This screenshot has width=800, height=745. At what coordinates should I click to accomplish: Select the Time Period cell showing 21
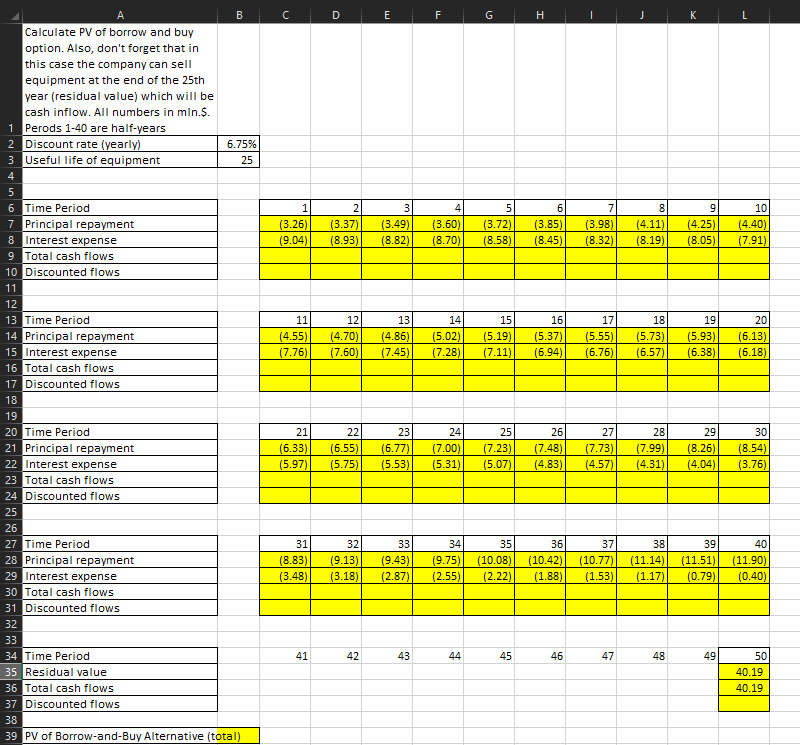(285, 432)
